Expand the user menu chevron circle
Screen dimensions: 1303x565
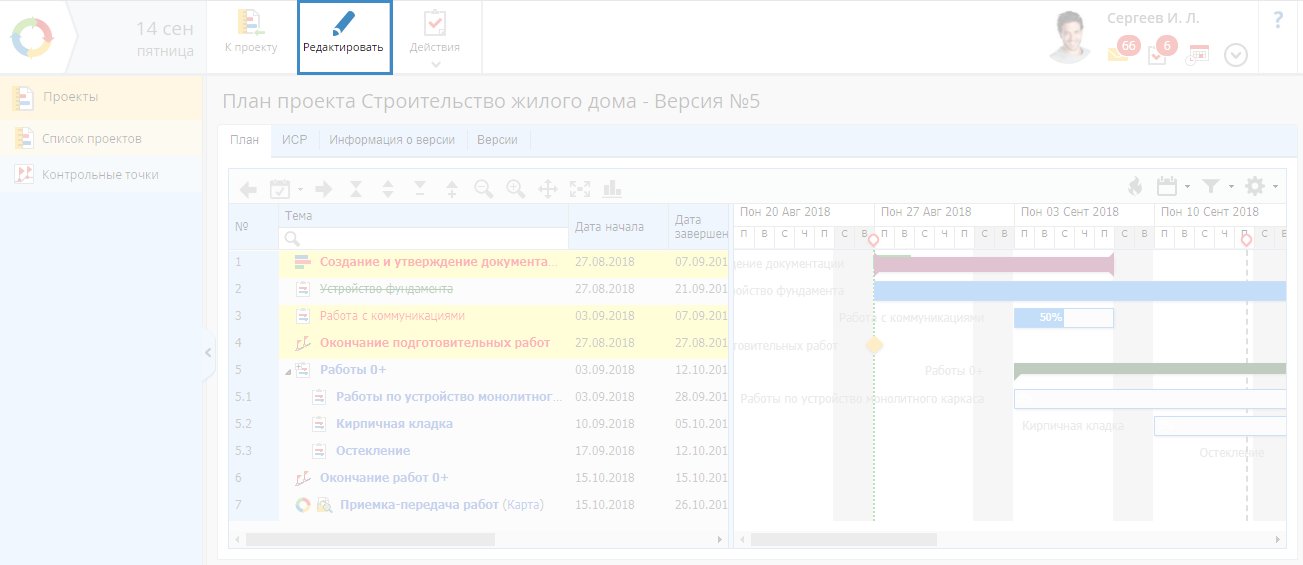[x=1236, y=55]
